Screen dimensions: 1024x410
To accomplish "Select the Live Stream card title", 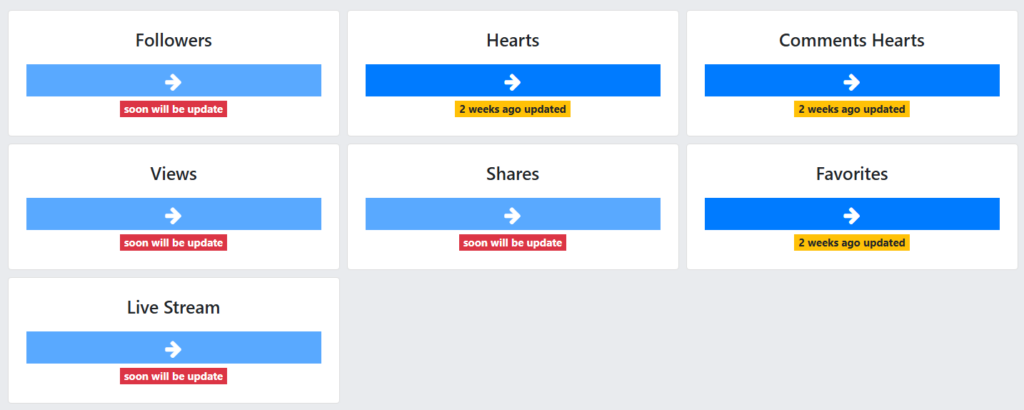I will pyautogui.click(x=174, y=308).
